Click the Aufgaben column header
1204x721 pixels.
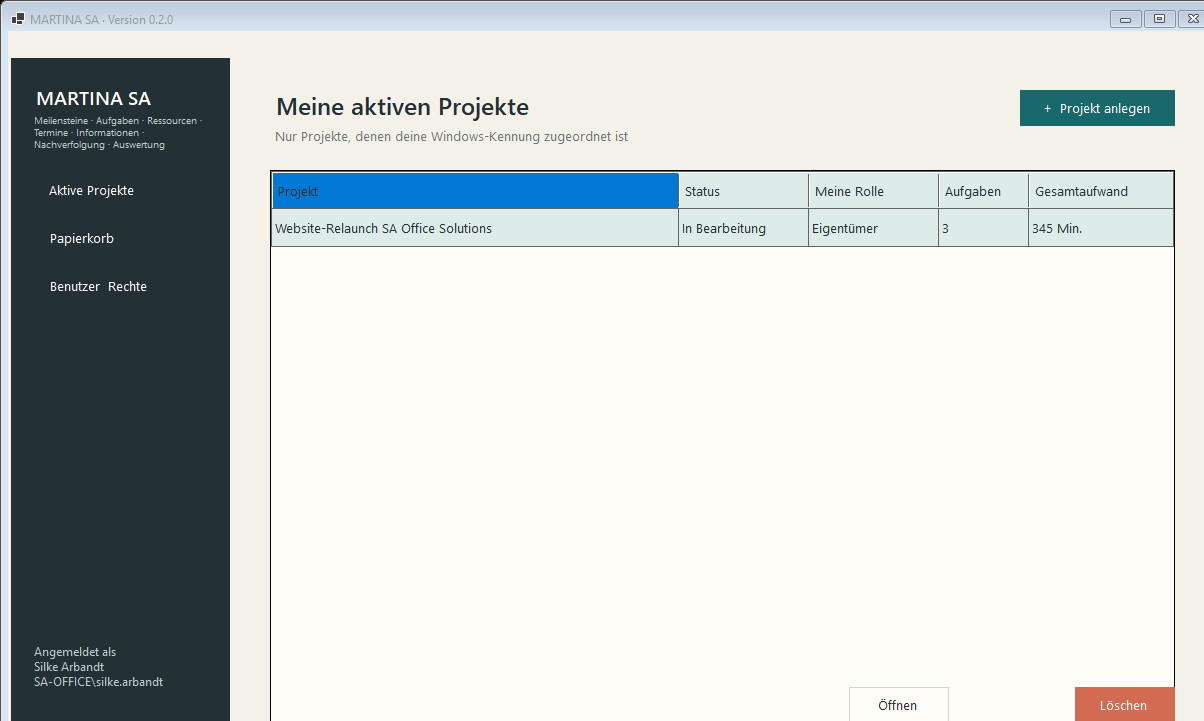(984, 191)
